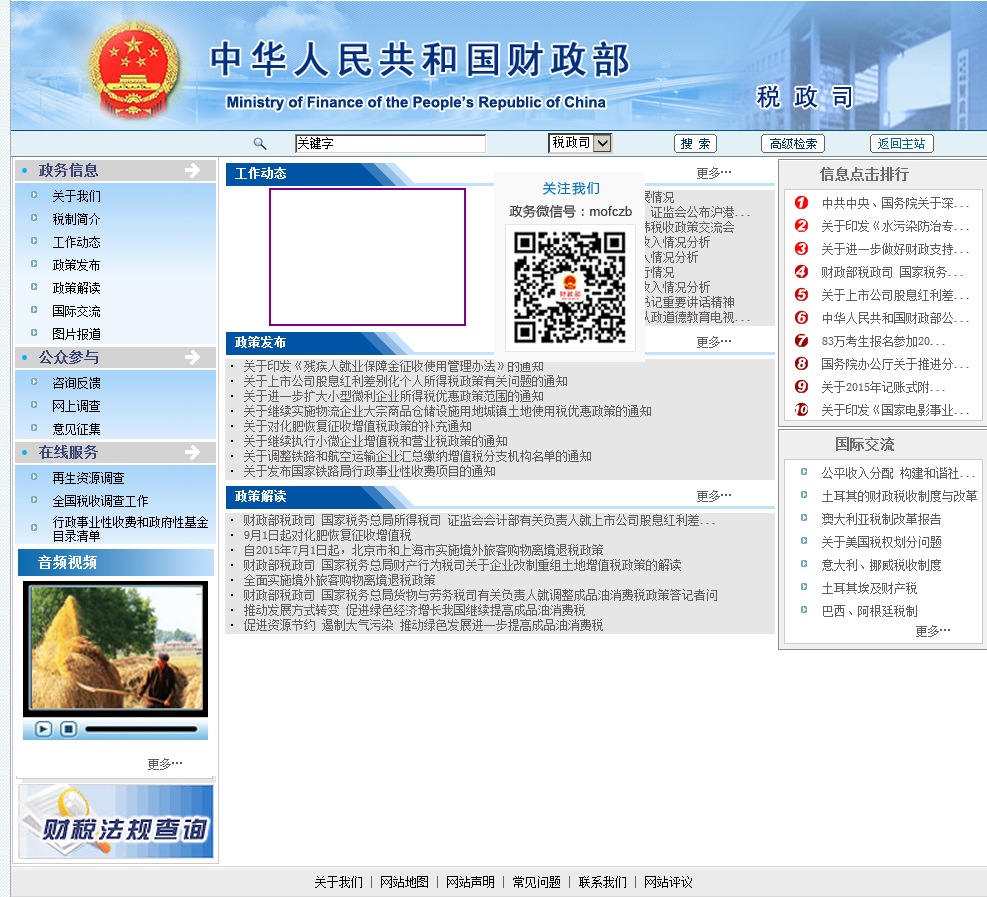Open 全面实施境外旅客购物离境退税政策 article
Viewport: 987px width, 897px height.
(x=339, y=580)
